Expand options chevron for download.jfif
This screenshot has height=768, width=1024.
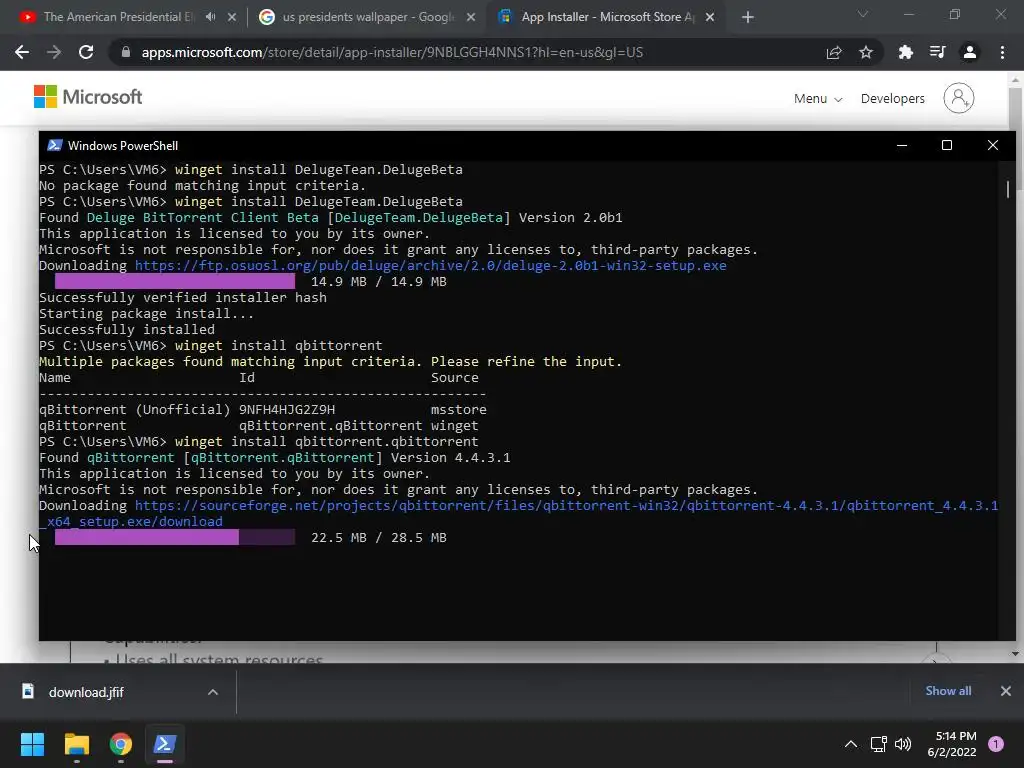[x=213, y=692]
